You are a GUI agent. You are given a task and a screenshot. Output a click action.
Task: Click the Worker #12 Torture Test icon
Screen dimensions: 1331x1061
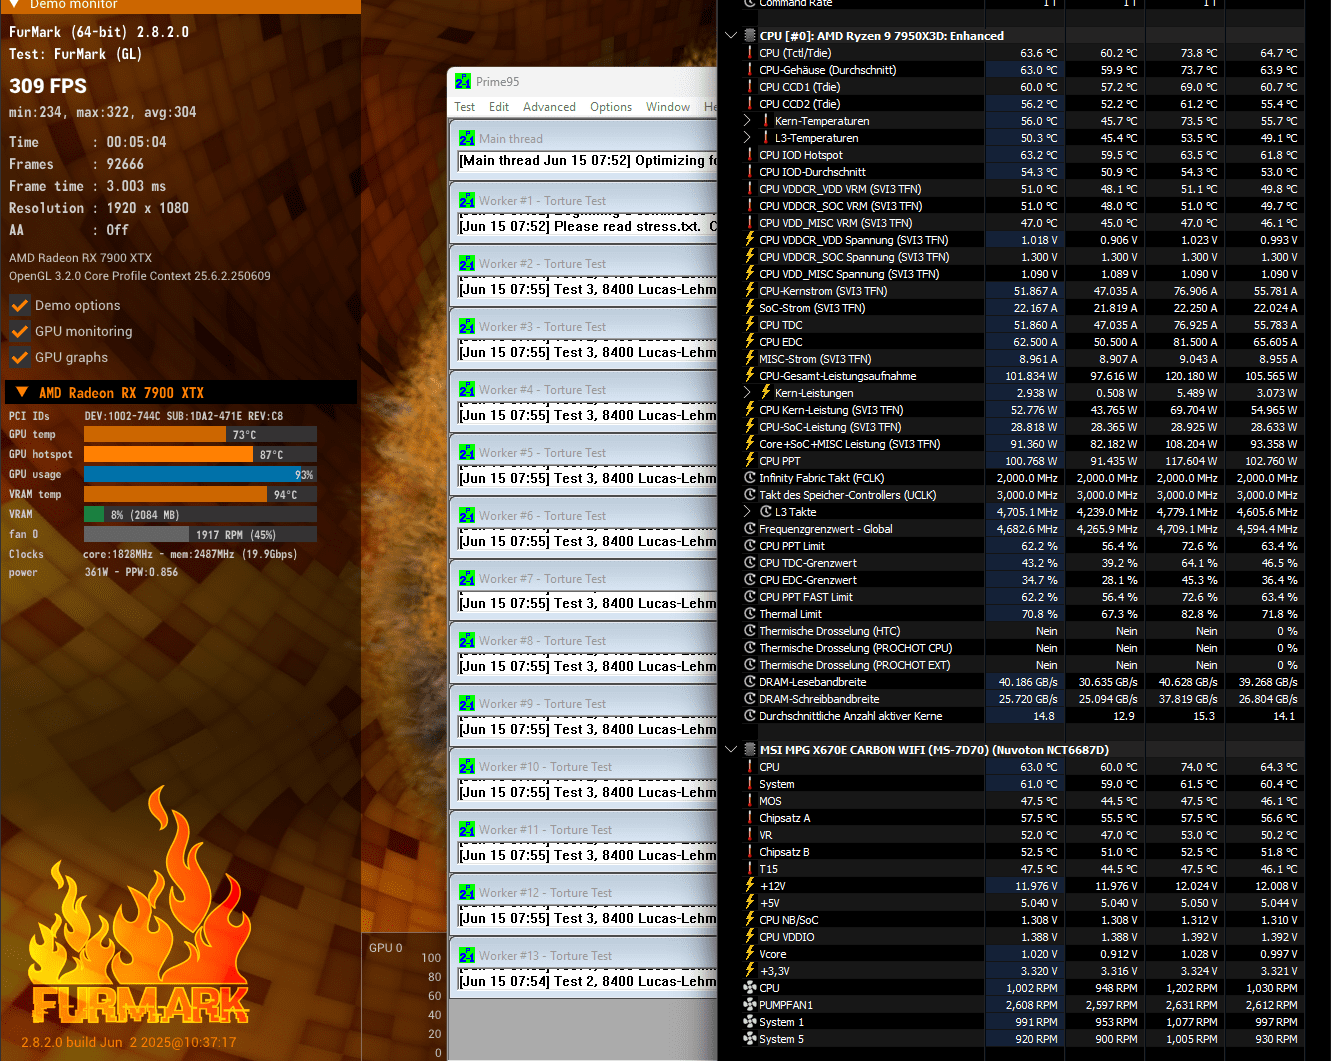click(x=467, y=893)
